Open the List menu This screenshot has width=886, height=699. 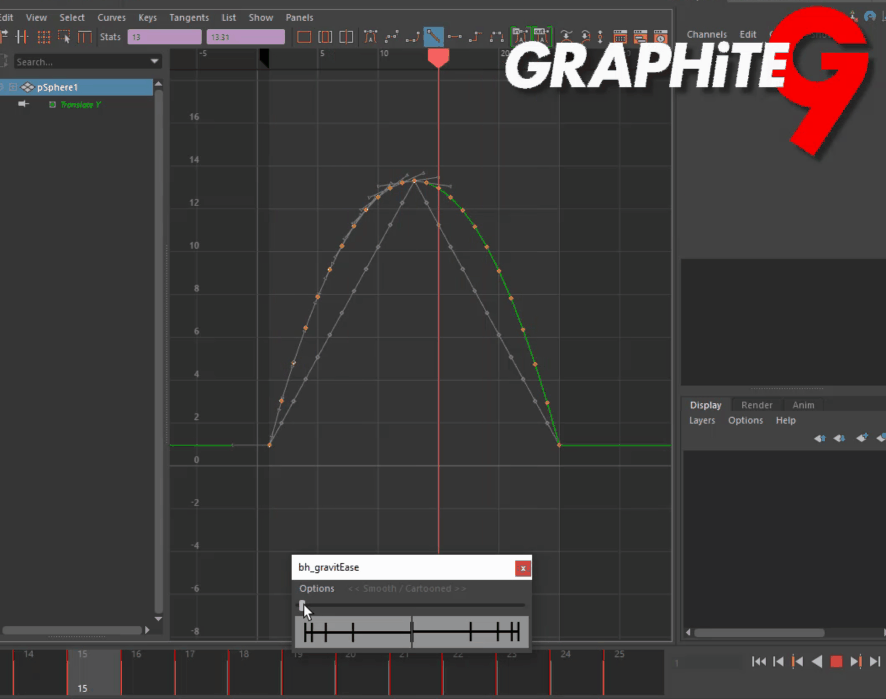pyautogui.click(x=228, y=18)
